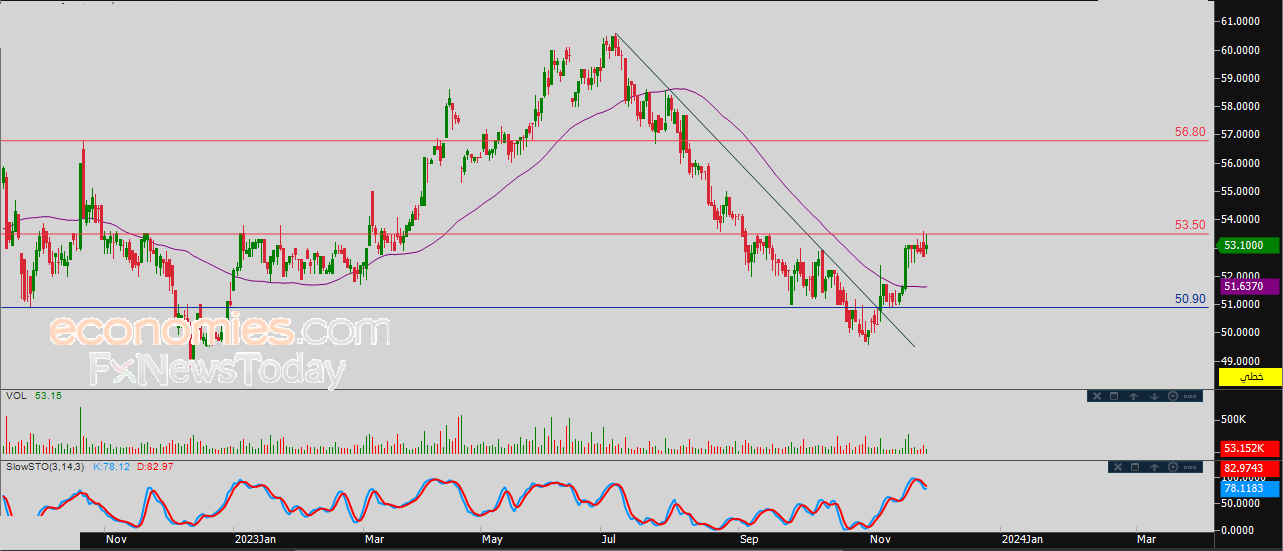
Task: Click the red 53.152K volume tag
Action: 1250,448
